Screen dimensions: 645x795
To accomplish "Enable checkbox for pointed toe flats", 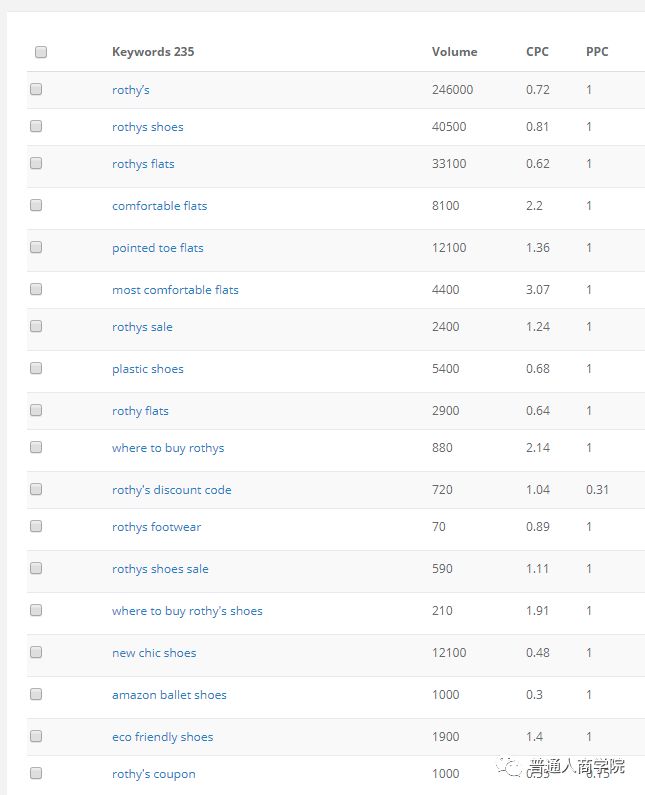I will 36,248.
